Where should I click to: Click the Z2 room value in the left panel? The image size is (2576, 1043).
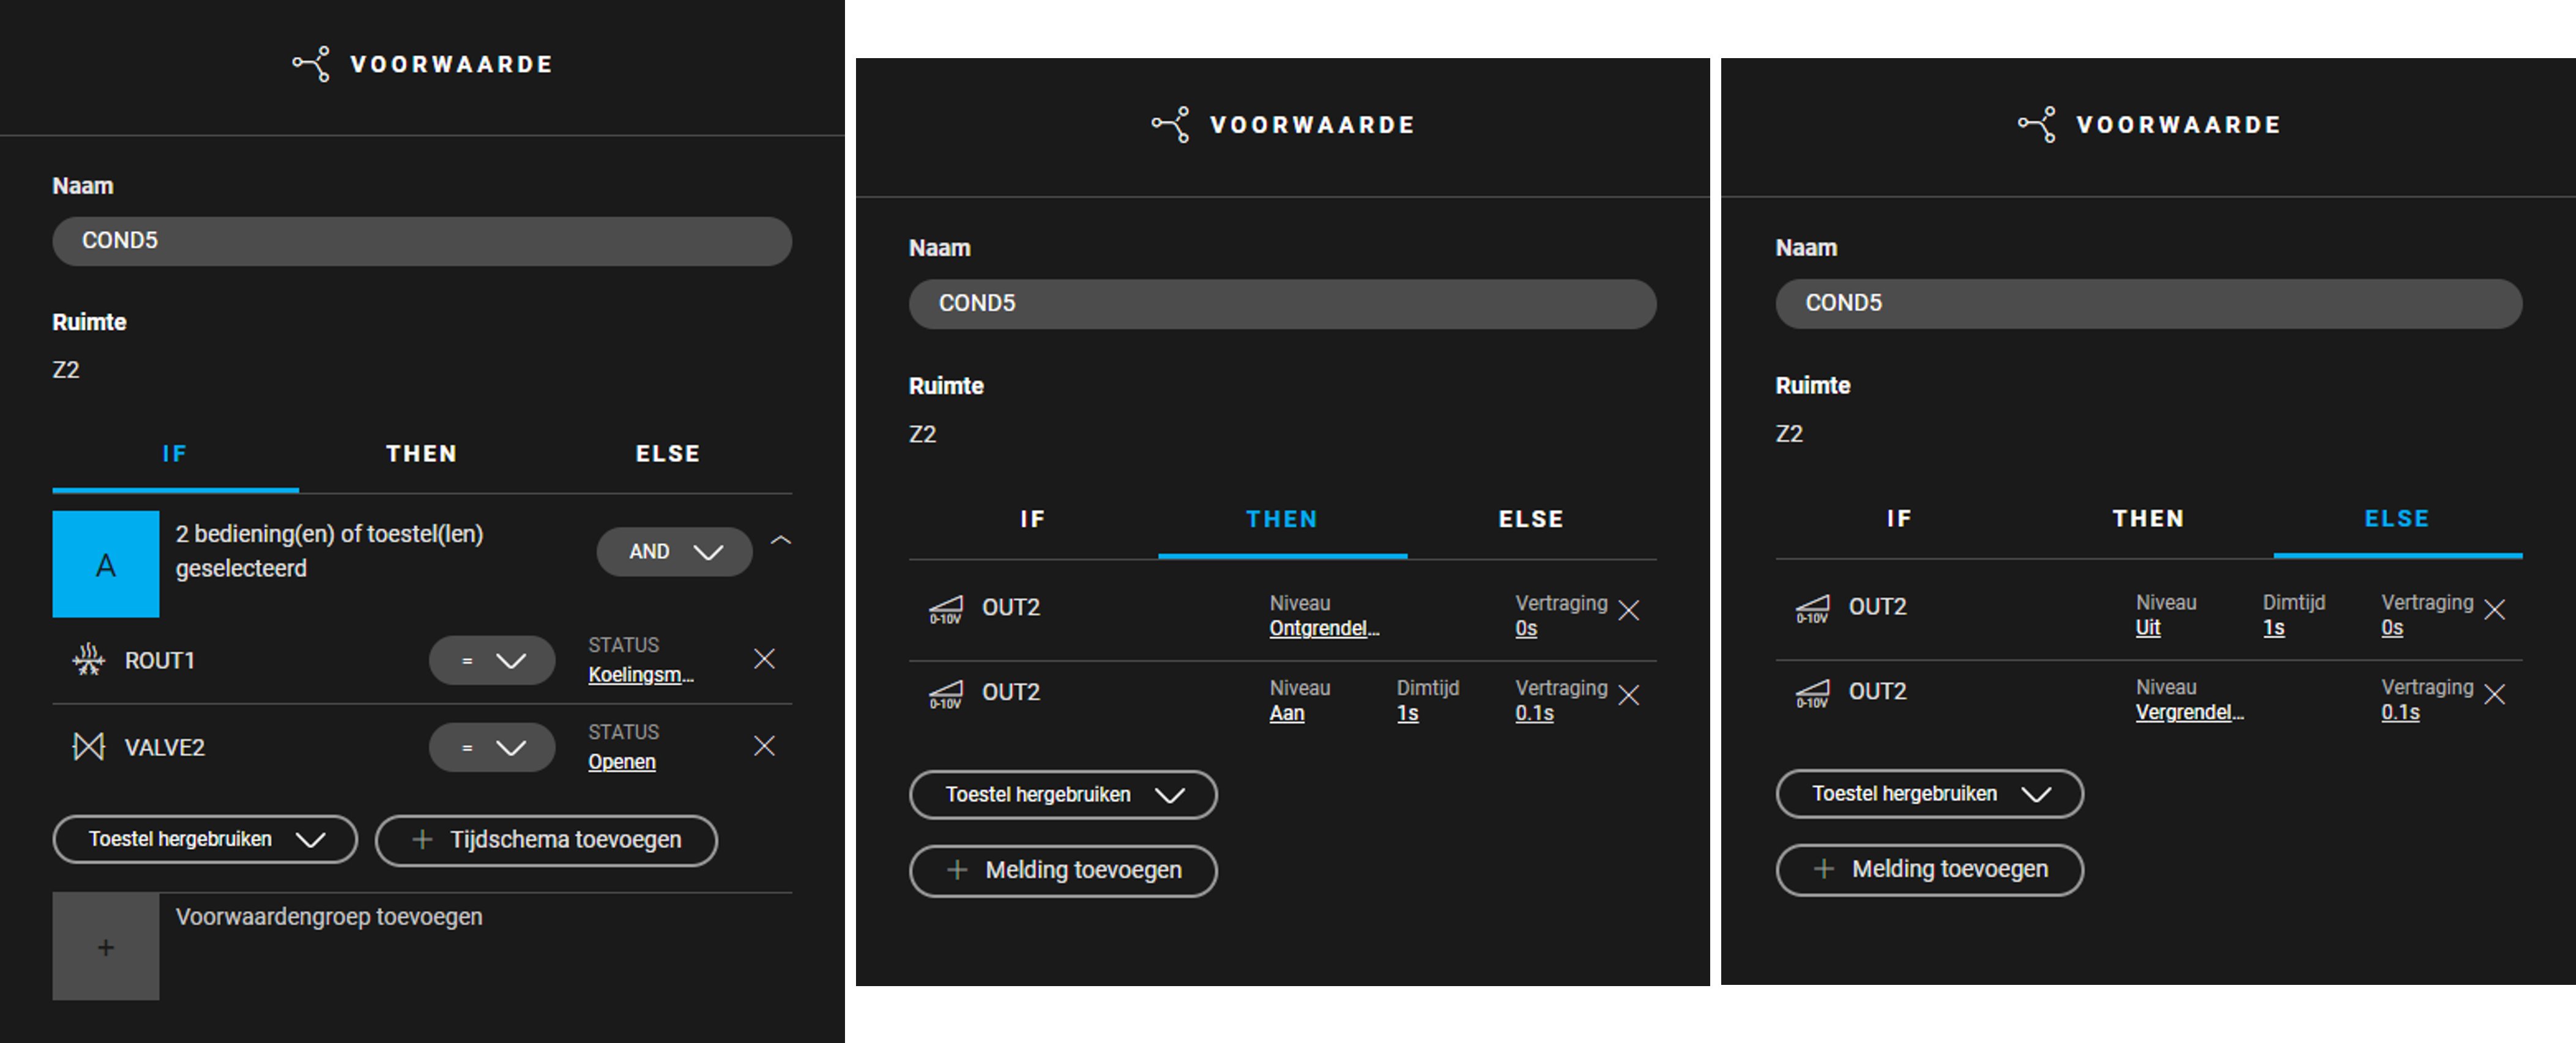(66, 370)
